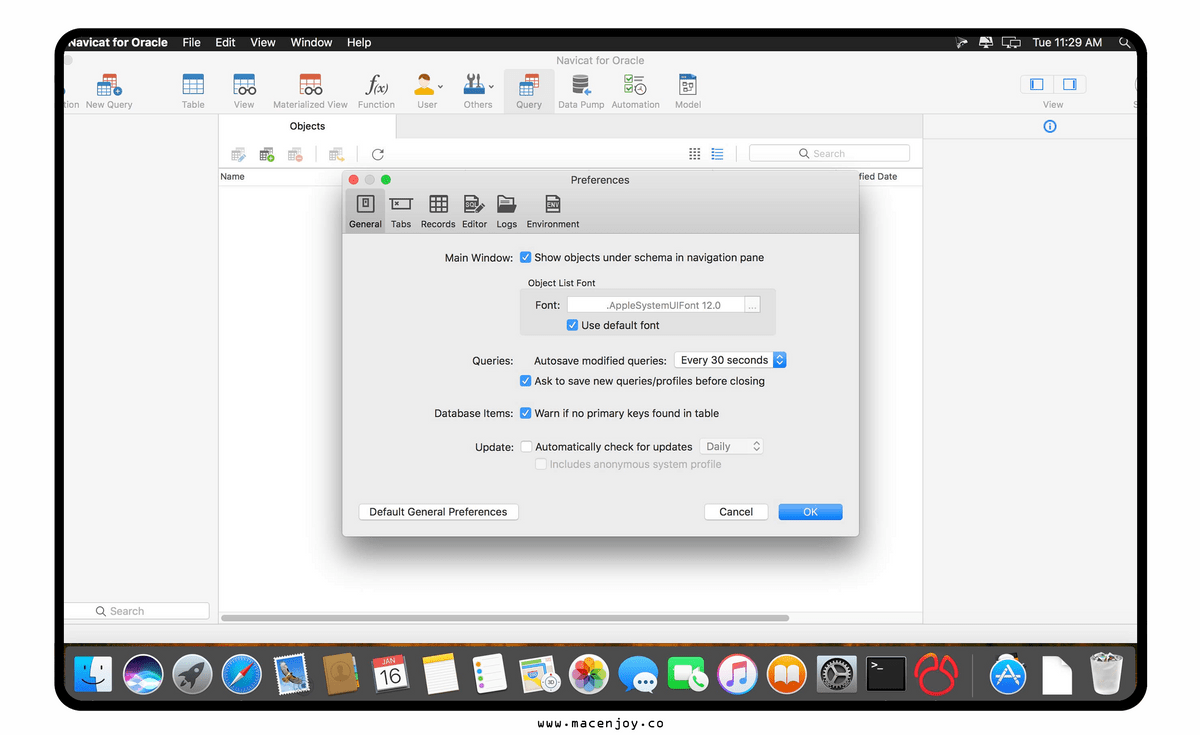Image resolution: width=1200 pixels, height=735 pixels.
Task: Open the Edit menu
Action: 226,42
